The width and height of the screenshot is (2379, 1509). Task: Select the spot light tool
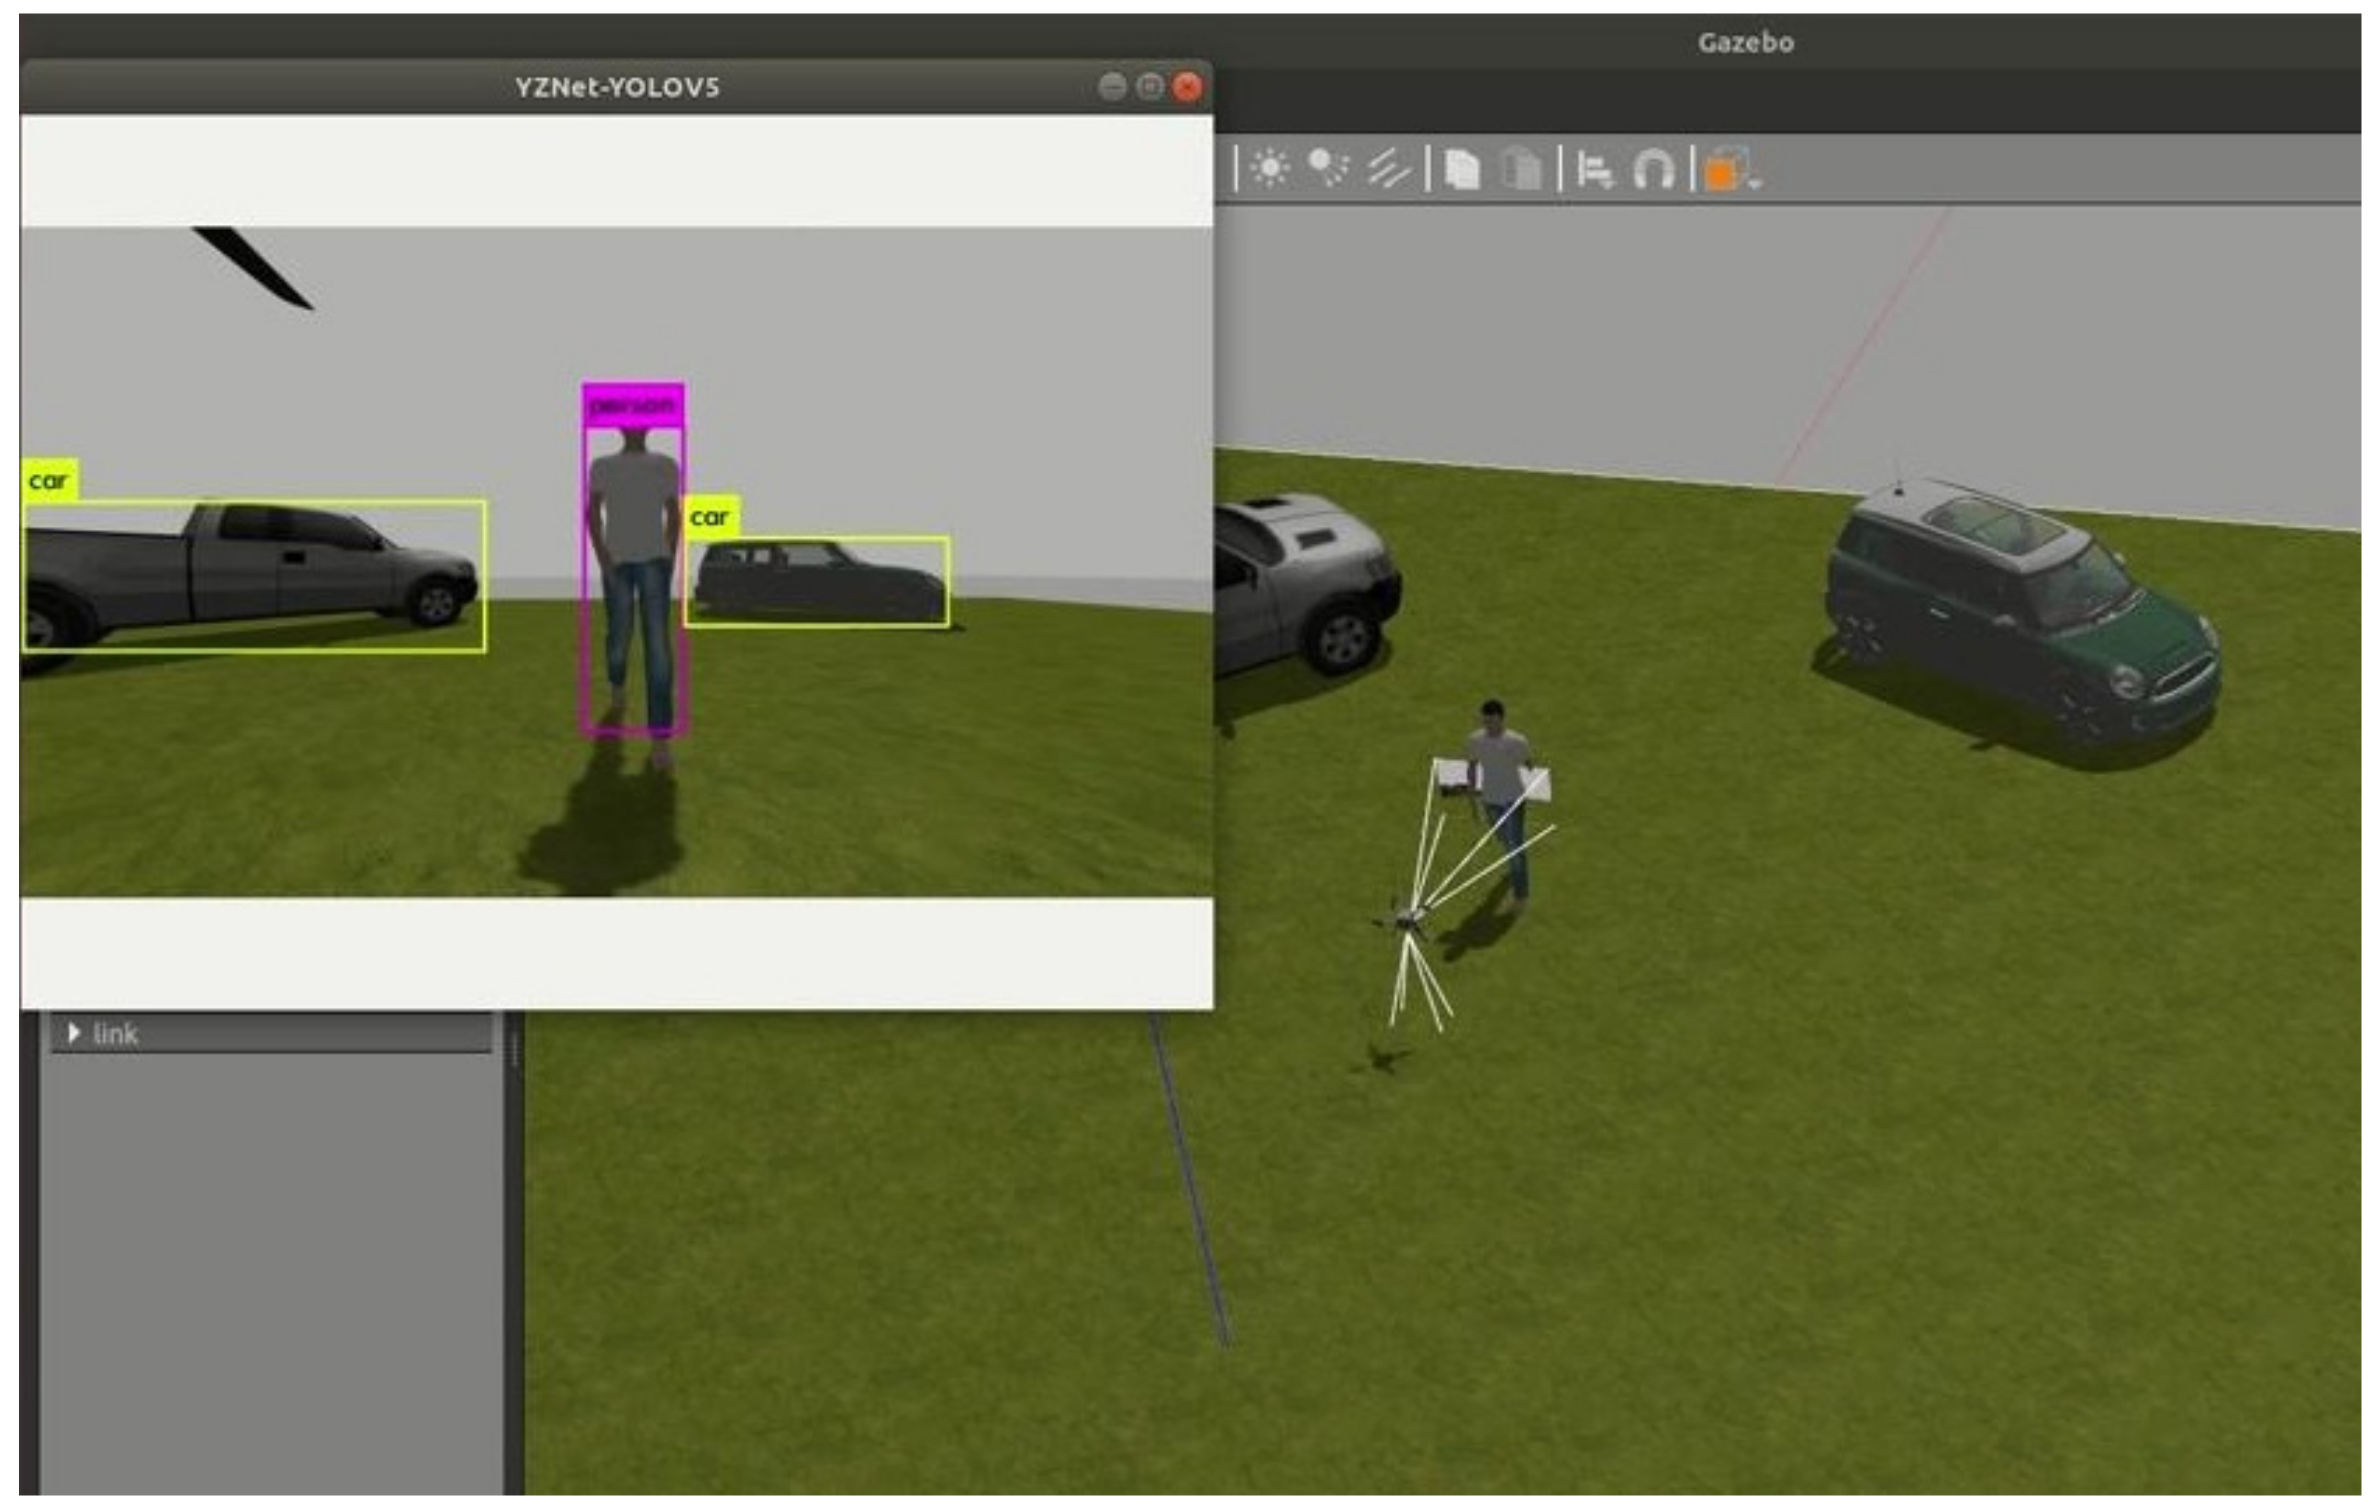tap(1329, 169)
